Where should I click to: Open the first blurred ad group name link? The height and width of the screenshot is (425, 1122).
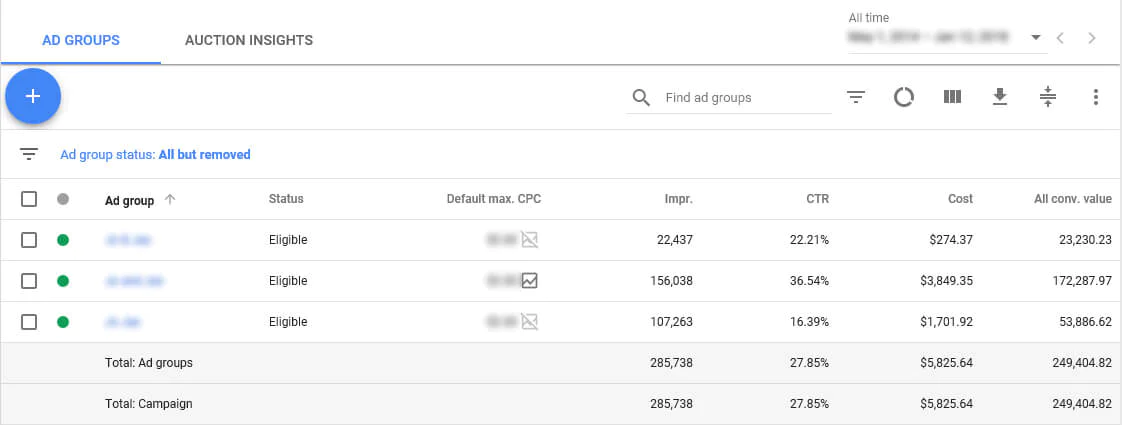pos(128,240)
